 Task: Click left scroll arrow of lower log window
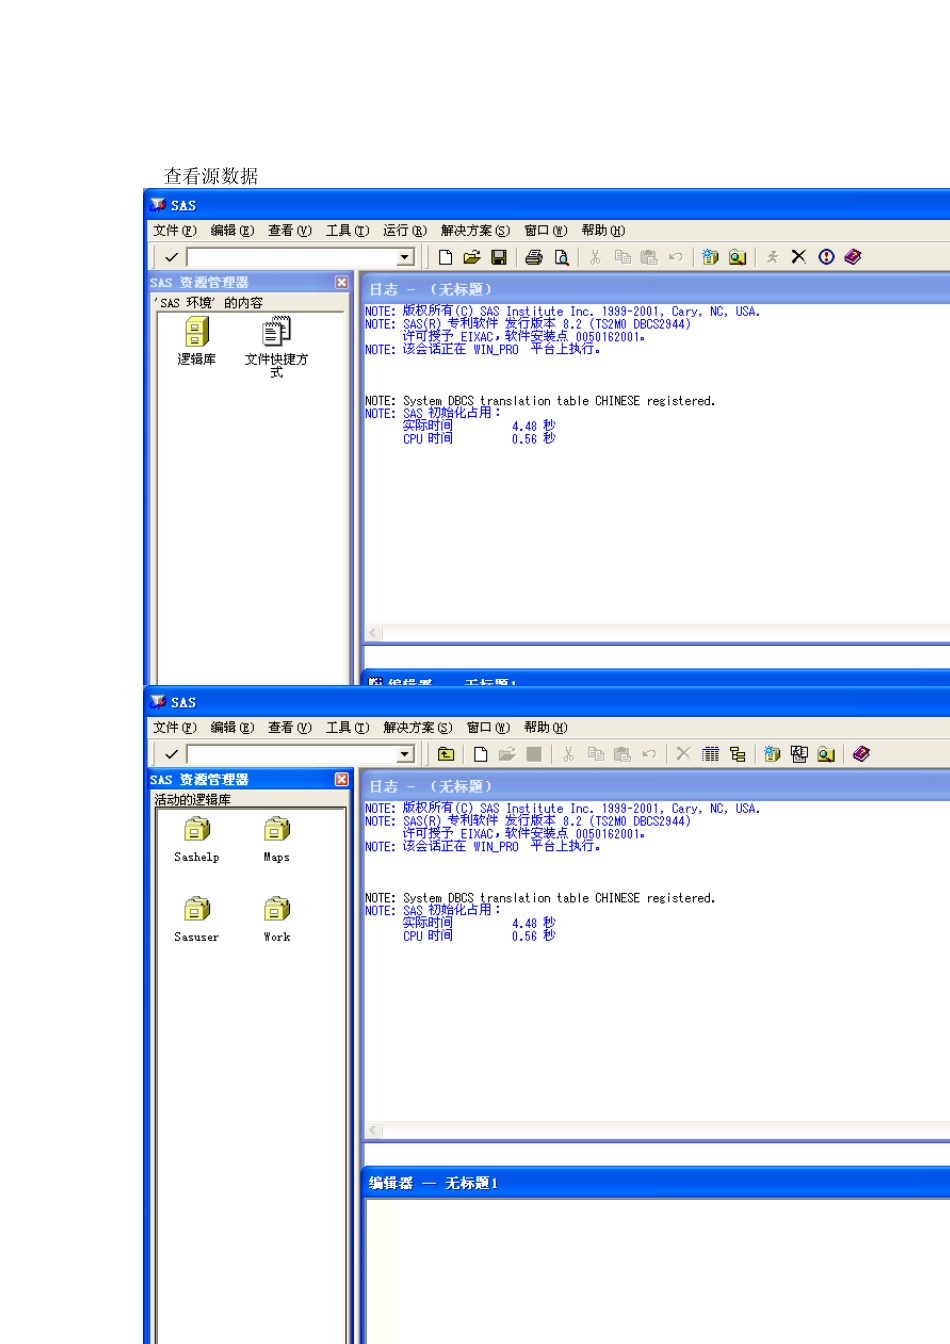tap(374, 1130)
